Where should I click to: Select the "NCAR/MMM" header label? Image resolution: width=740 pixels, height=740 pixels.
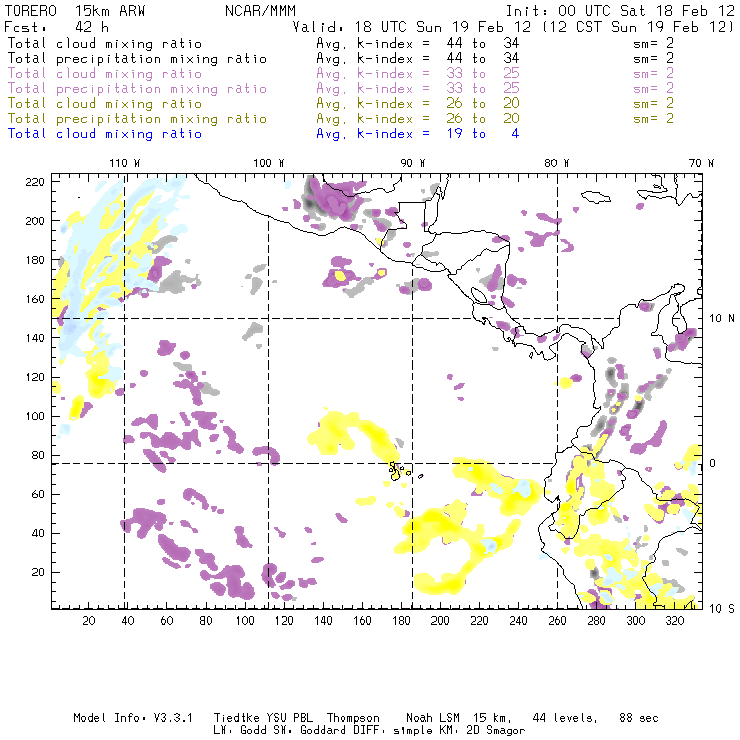tap(261, 11)
